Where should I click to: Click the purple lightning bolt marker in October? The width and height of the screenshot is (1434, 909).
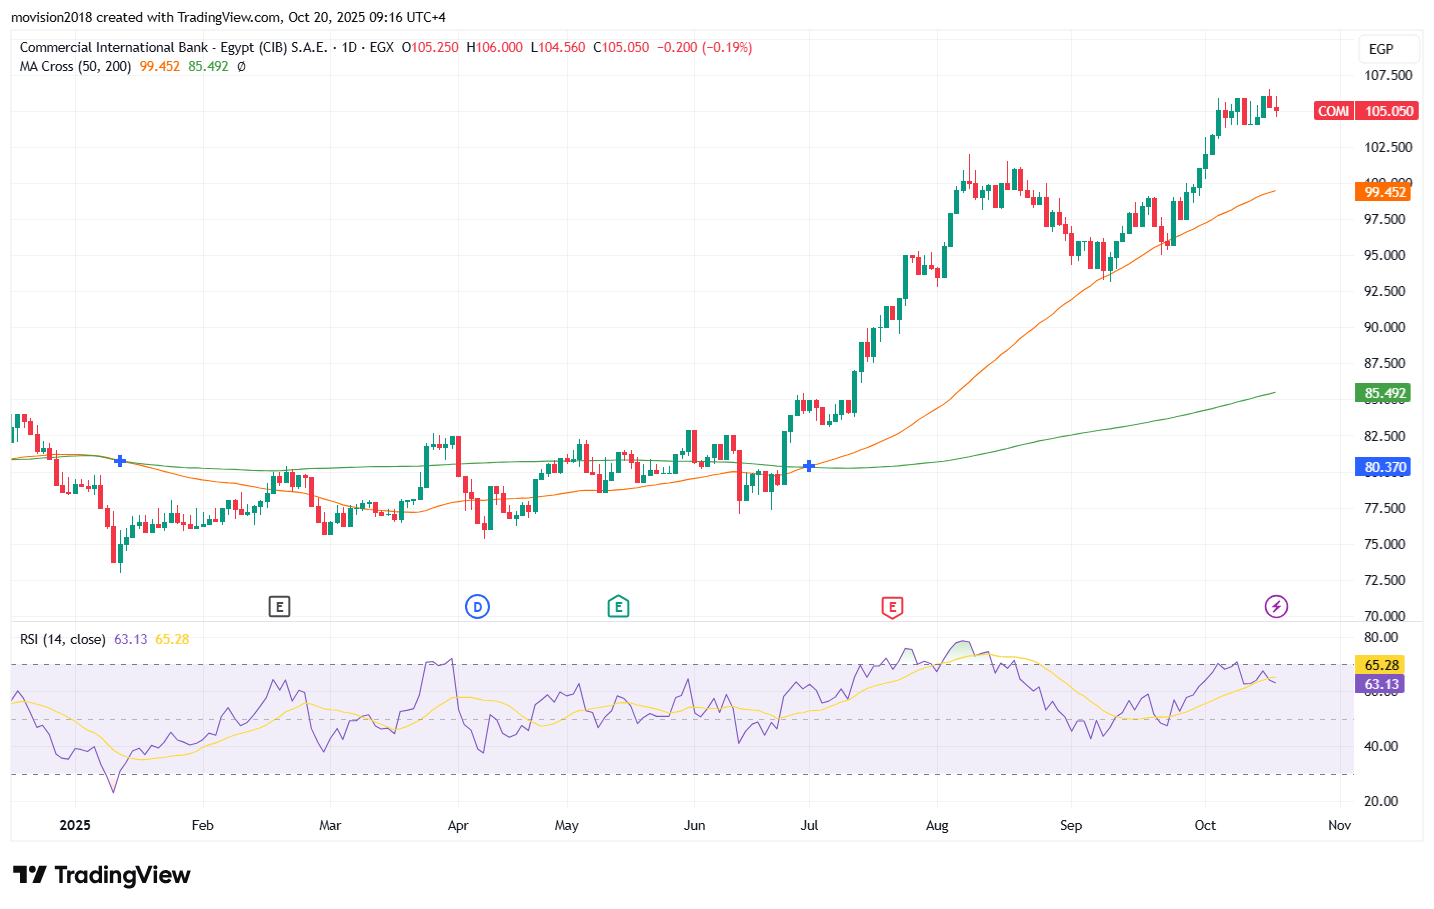click(x=1276, y=606)
